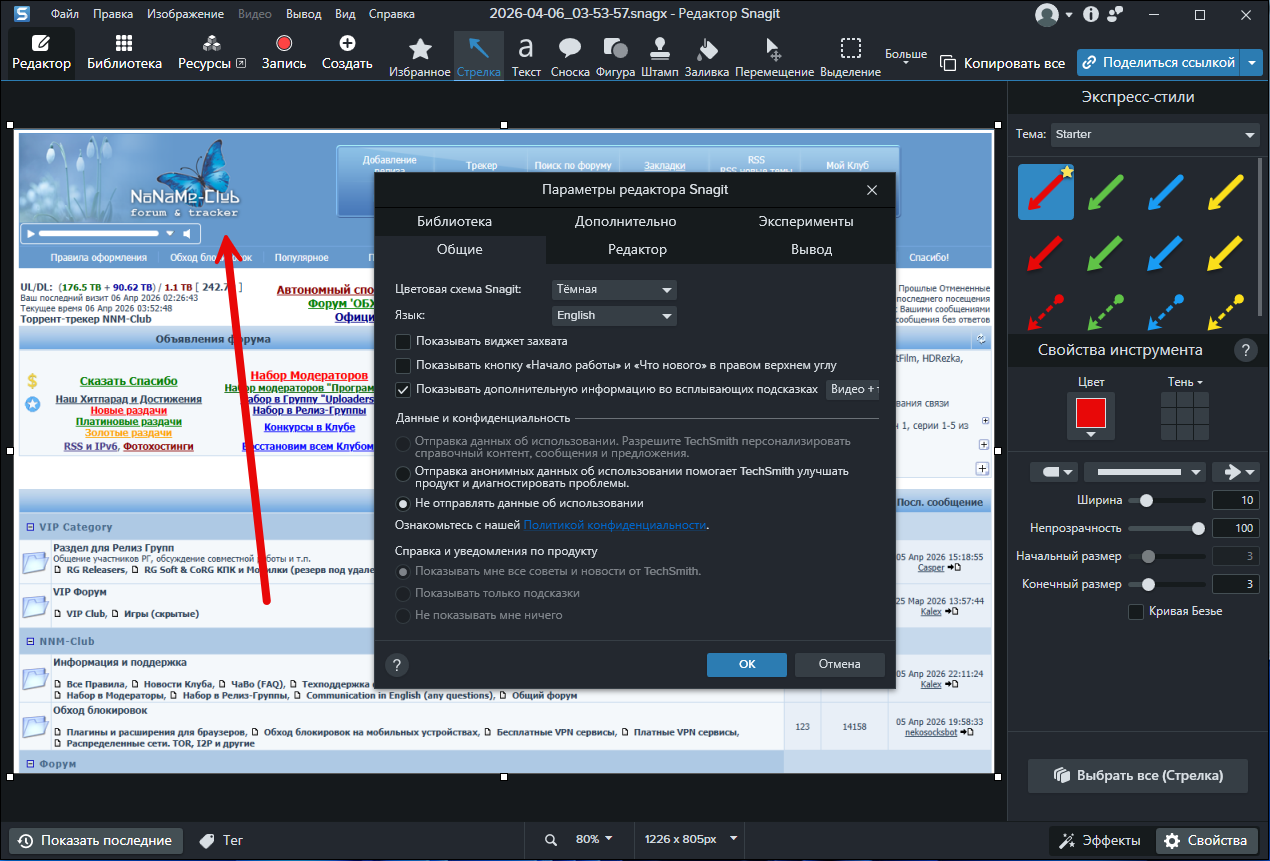
Task: Open the Editor (Редактор) view
Action: (42, 53)
